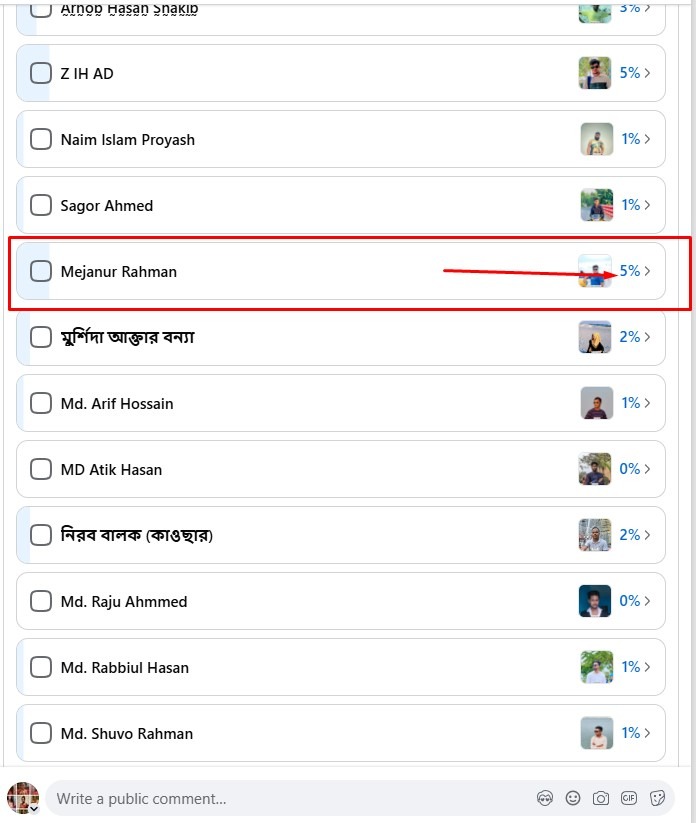Image resolution: width=696 pixels, height=823 pixels.
Task: Attach a photo using the camera icon
Action: click(601, 798)
